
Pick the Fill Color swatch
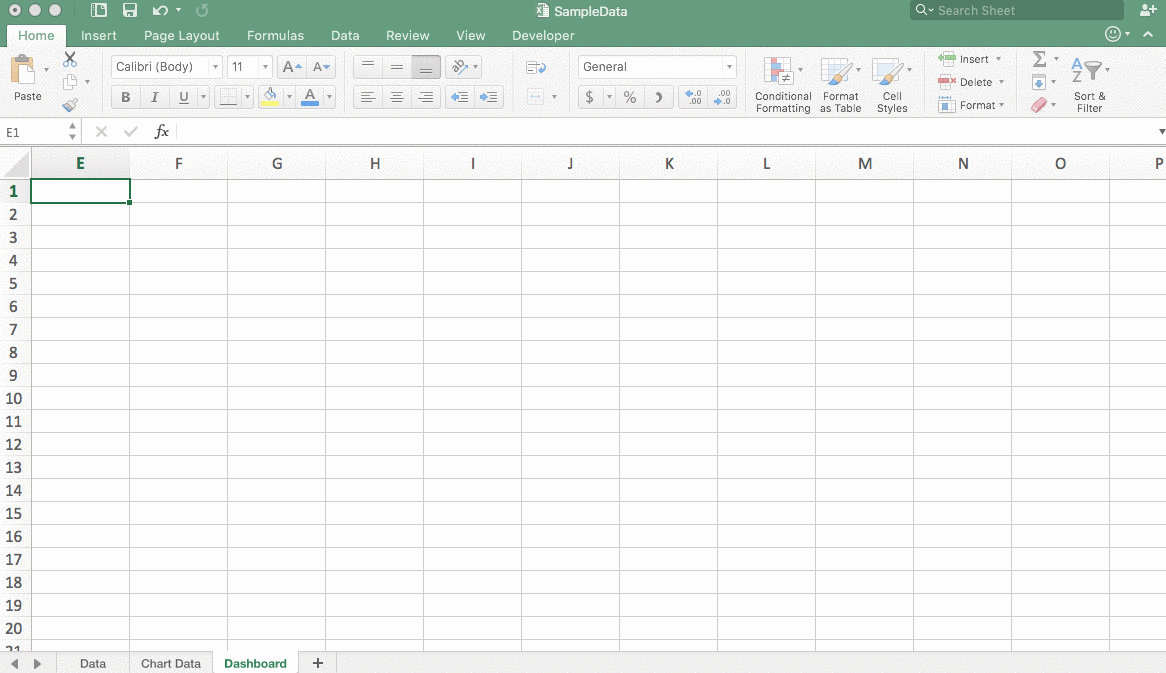[x=271, y=97]
